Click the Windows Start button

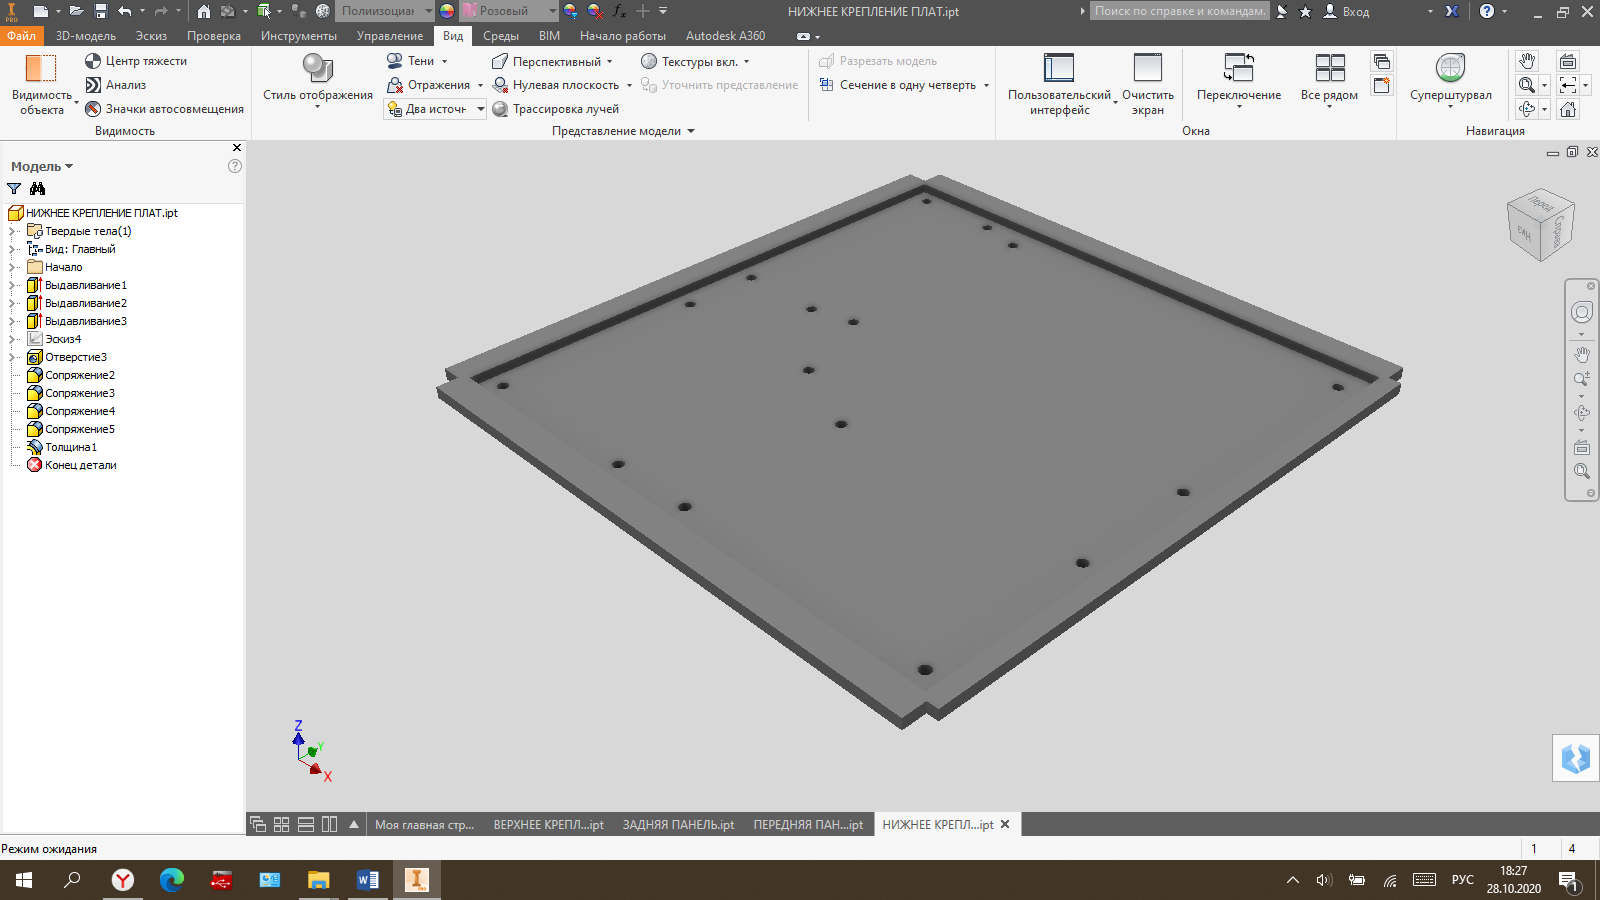point(24,880)
